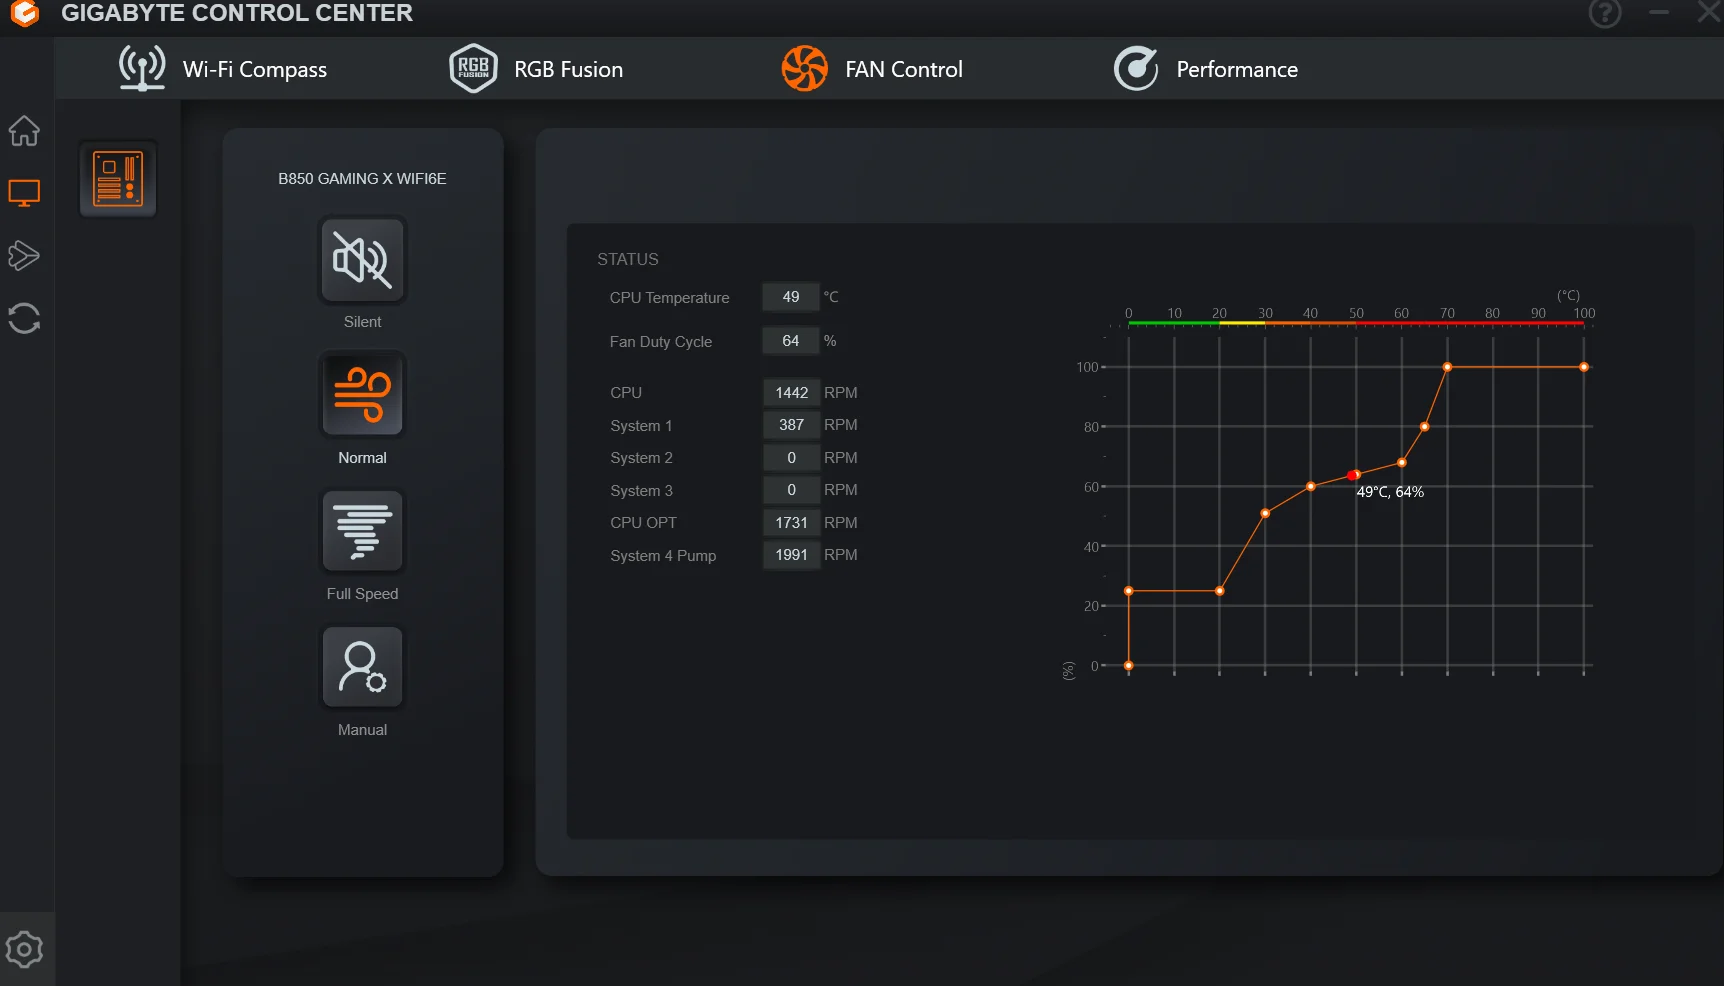The height and width of the screenshot is (986, 1724).
Task: Minimize the Gigabyte Control Center window
Action: point(1659,13)
